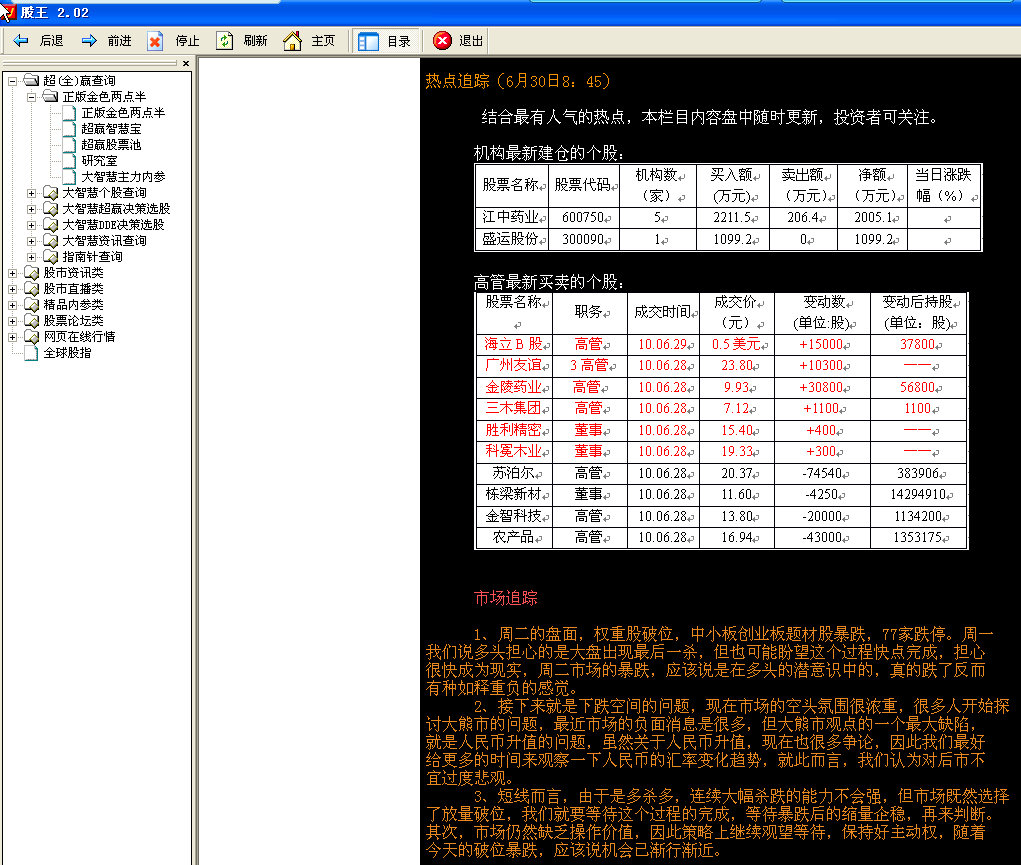Close the tree sidebar panel
This screenshot has width=1021, height=865.
point(186,63)
